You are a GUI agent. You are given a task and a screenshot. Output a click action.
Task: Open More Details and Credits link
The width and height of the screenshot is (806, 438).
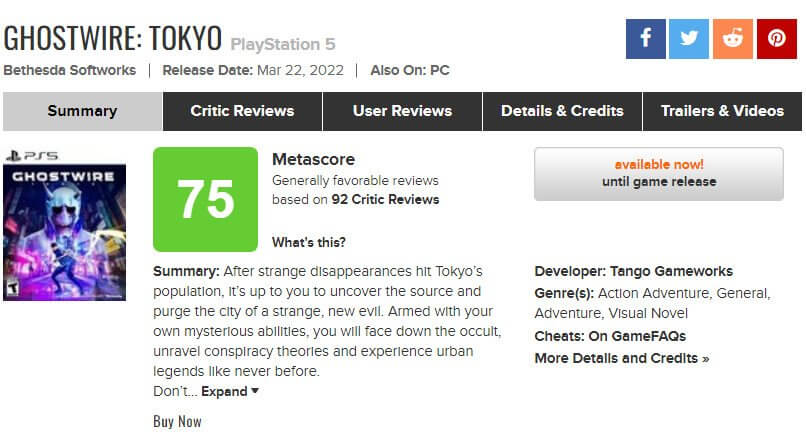click(x=621, y=358)
